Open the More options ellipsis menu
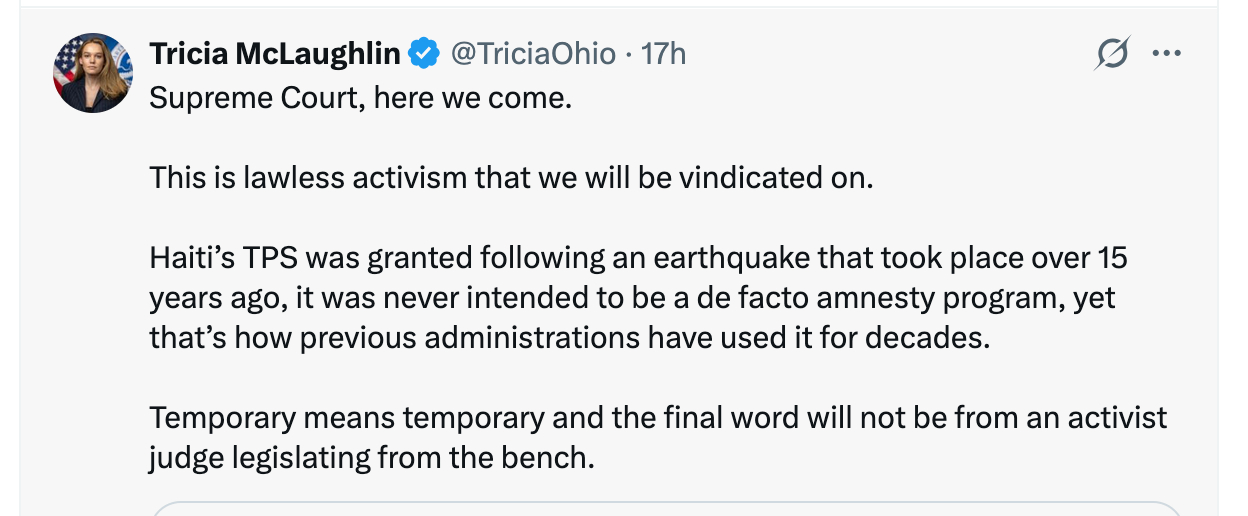Image resolution: width=1248 pixels, height=516 pixels. point(1166,53)
